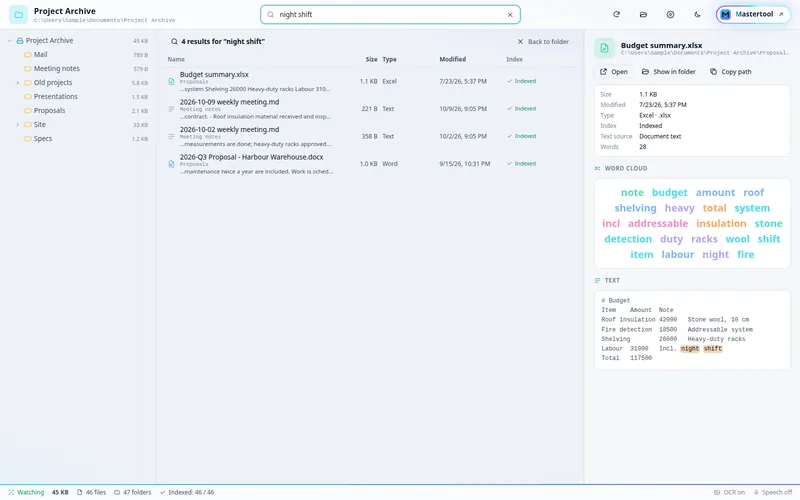This screenshot has height=500, width=800.
Task: Toggle OCR on in status bar
Action: [729, 492]
